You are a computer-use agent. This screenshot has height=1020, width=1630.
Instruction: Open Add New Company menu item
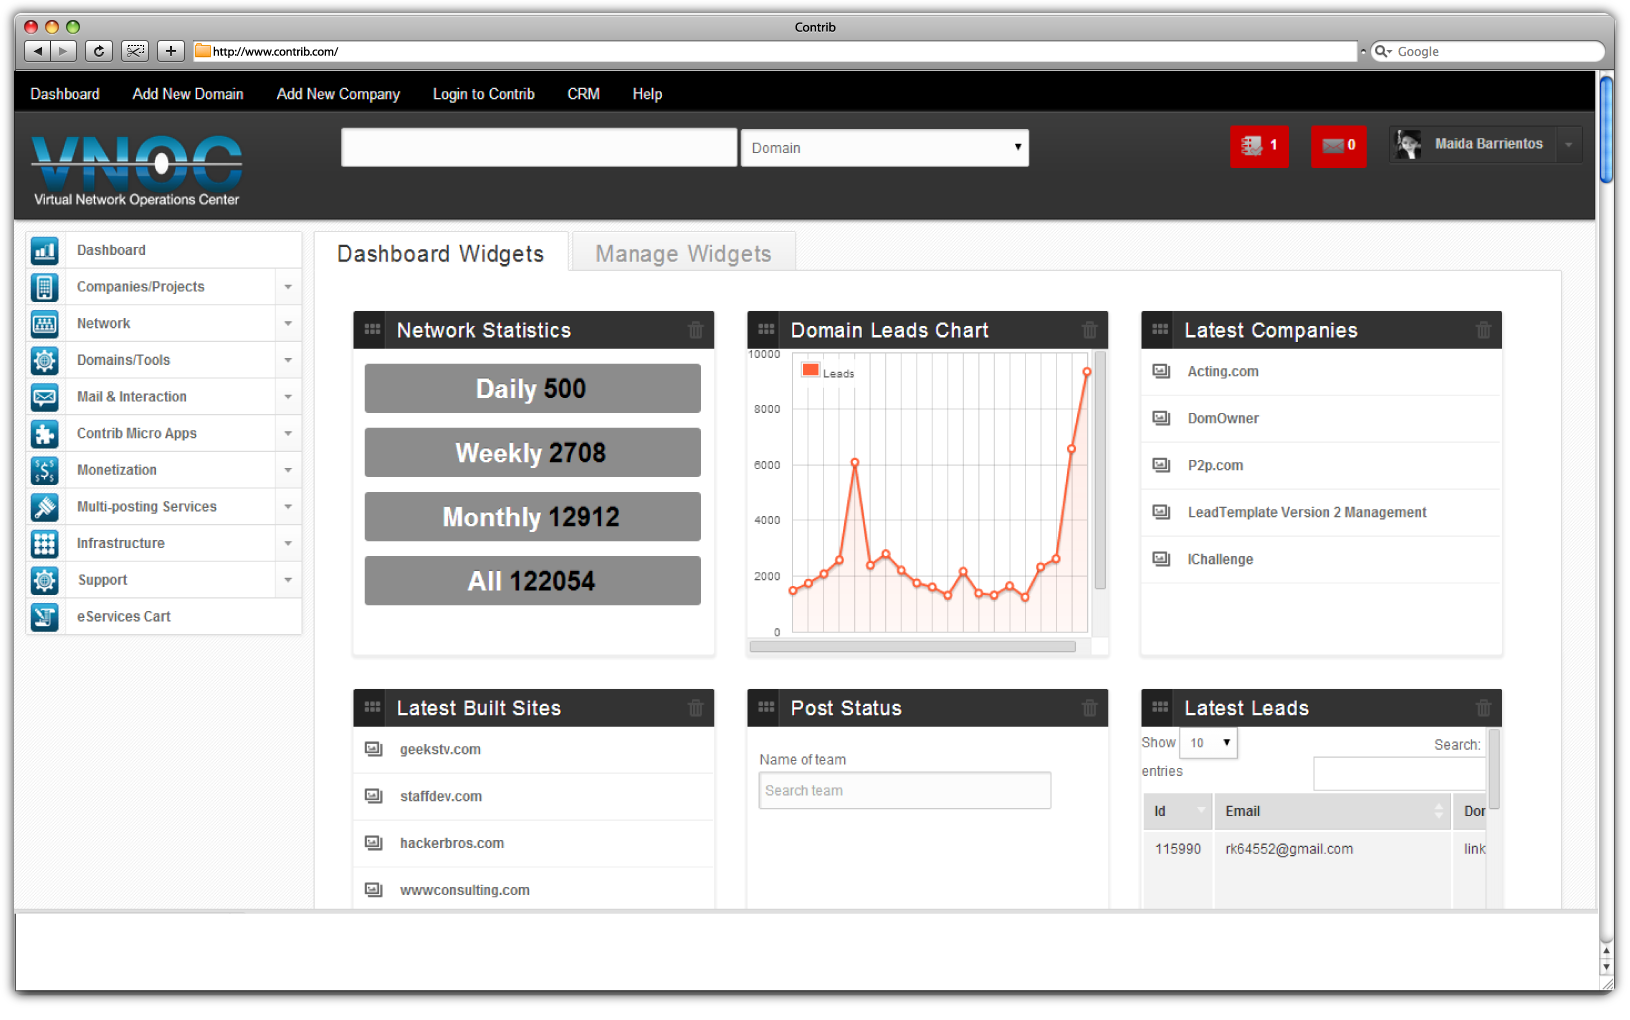coord(338,94)
